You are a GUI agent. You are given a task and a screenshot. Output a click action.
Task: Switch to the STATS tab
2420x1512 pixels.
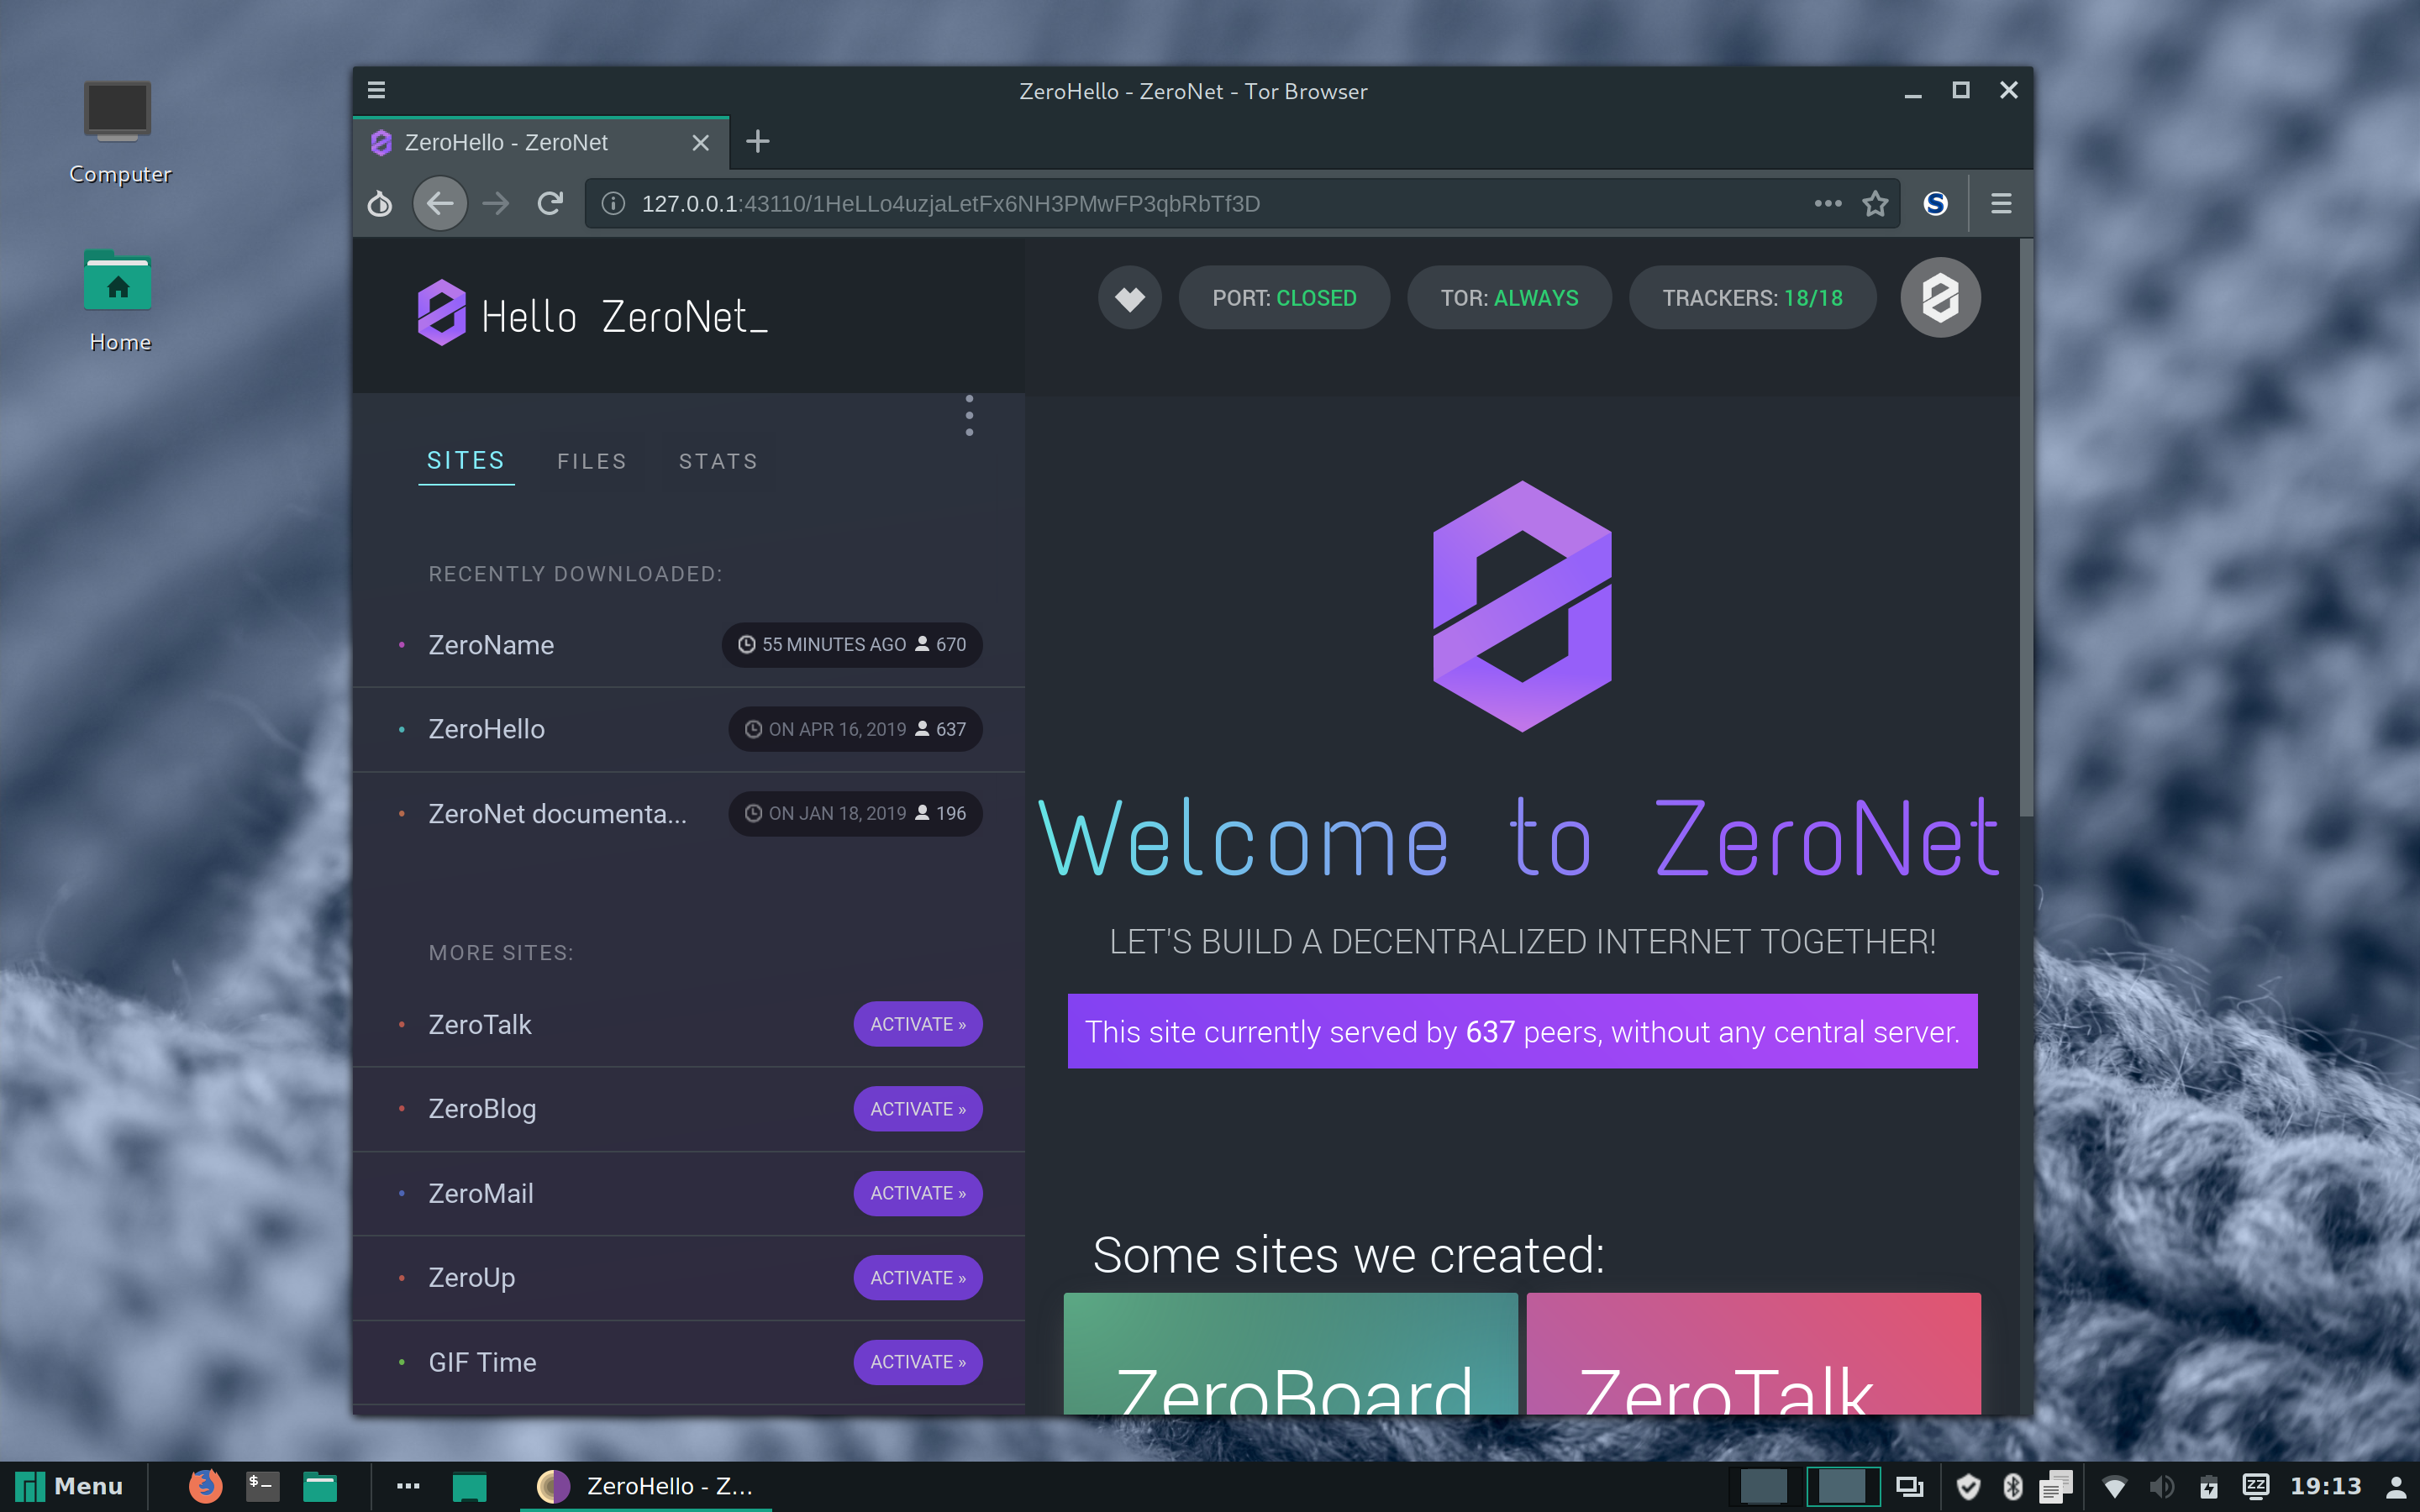pos(718,461)
